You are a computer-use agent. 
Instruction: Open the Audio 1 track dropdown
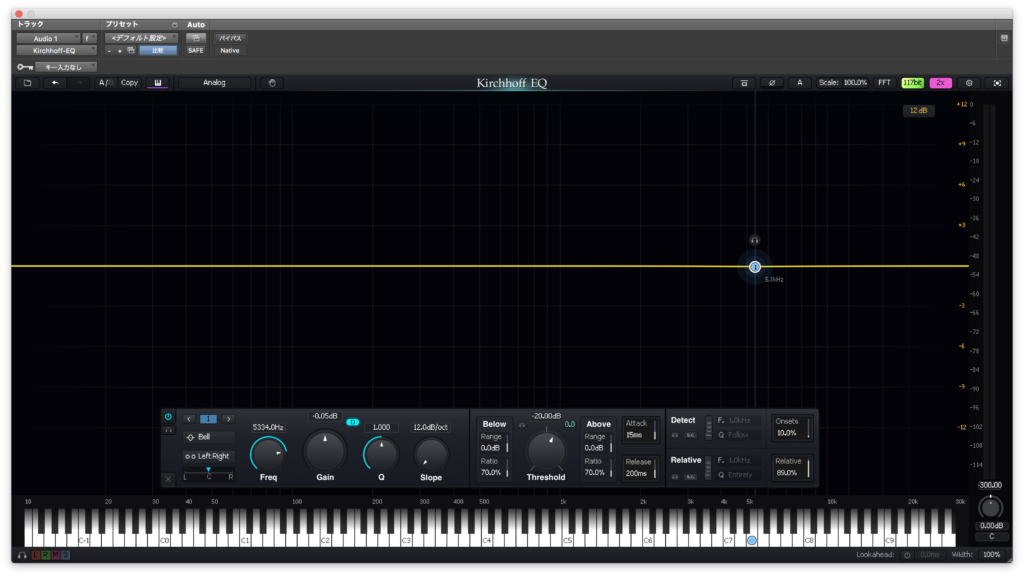48,39
